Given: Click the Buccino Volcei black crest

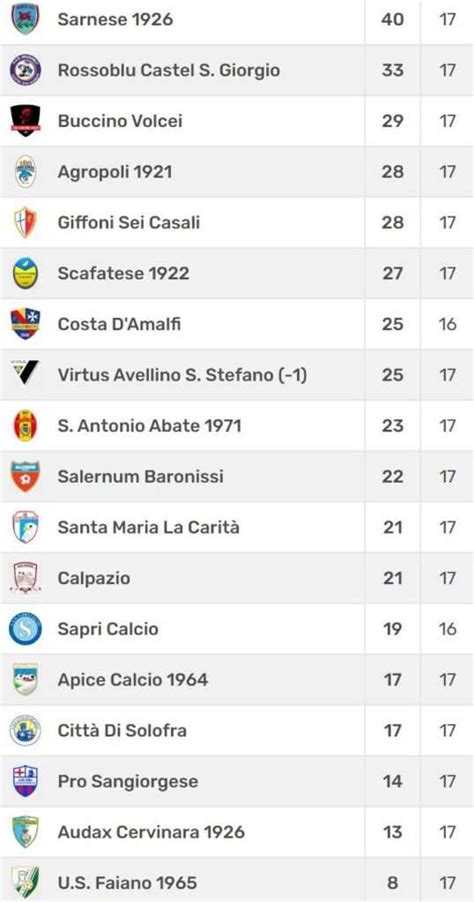Looking at the screenshot, I should point(25,121).
